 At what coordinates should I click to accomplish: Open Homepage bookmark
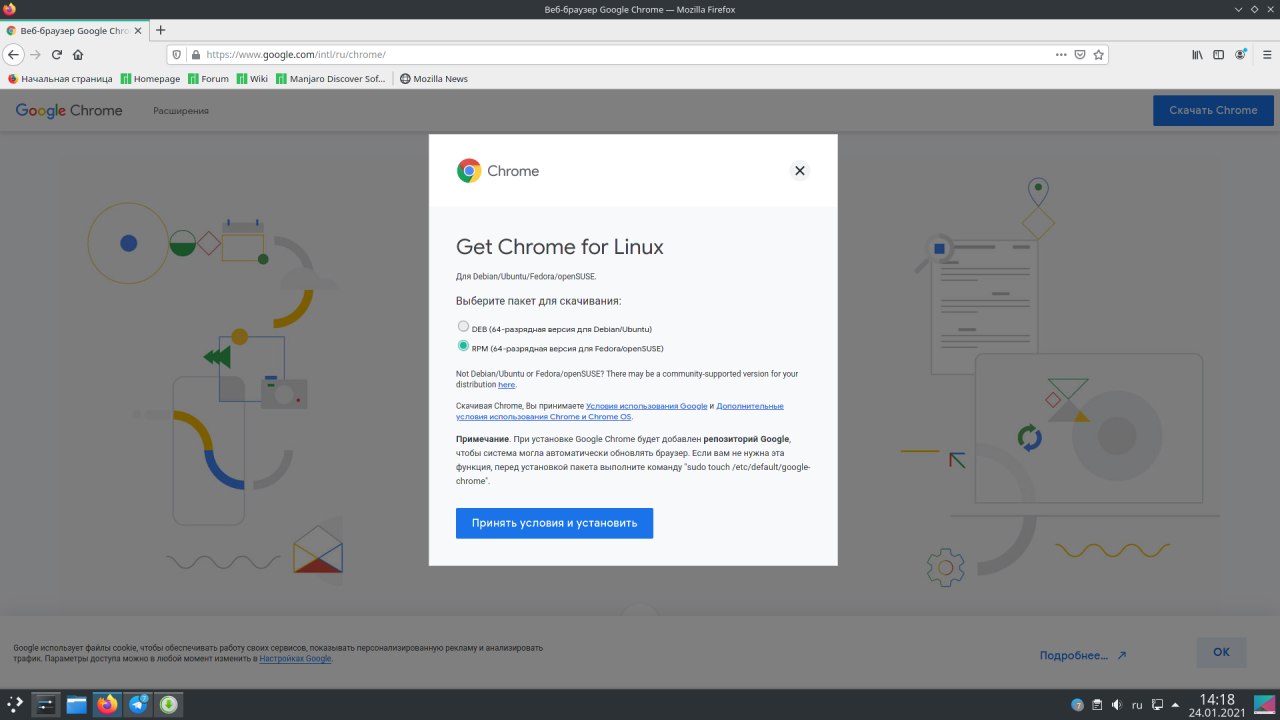[151, 79]
